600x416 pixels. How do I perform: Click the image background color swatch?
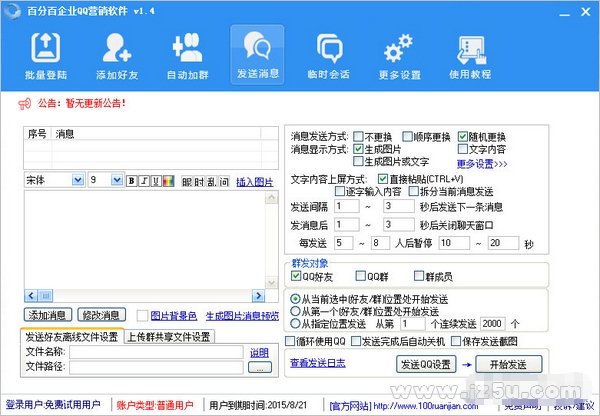142,315
